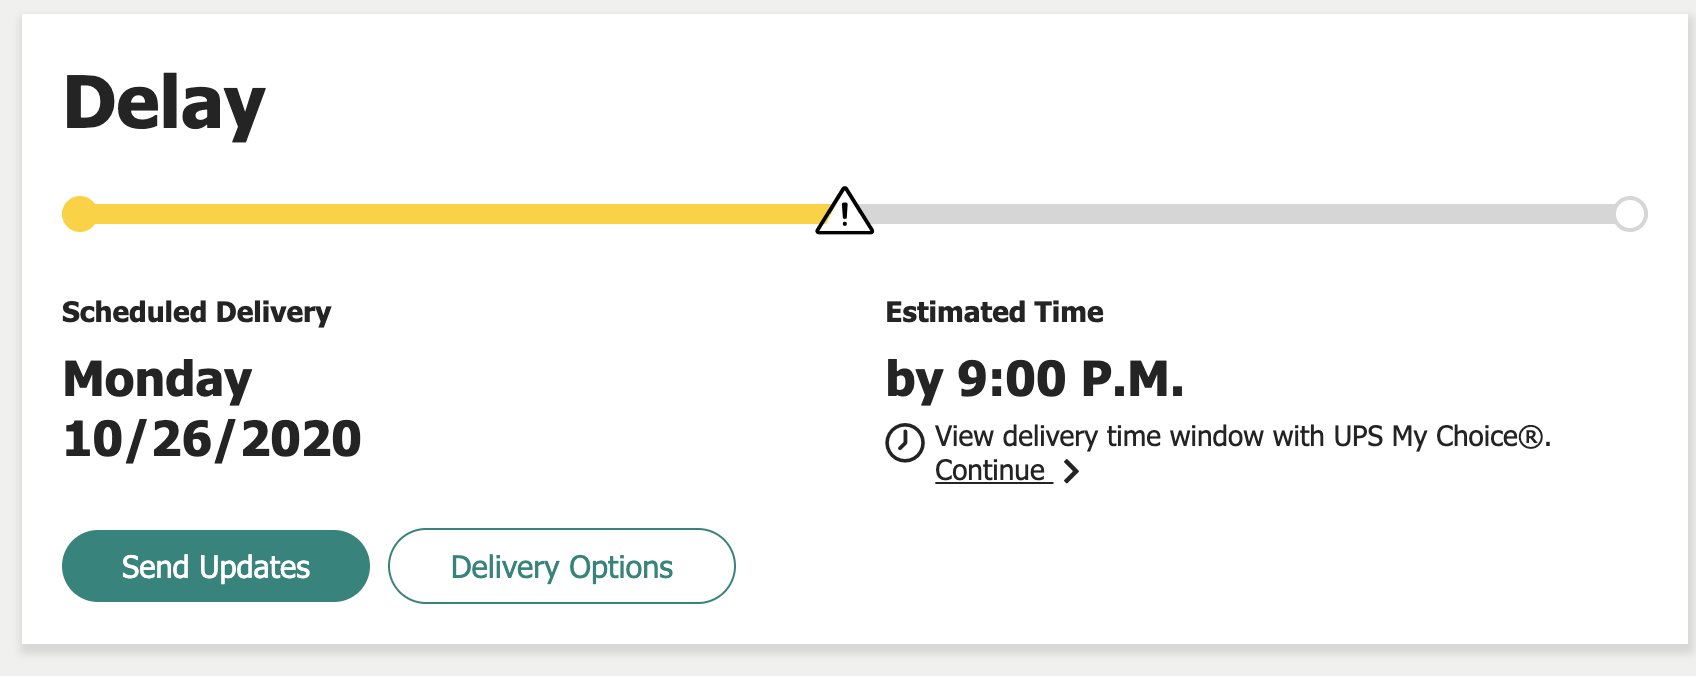The width and height of the screenshot is (1696, 676).
Task: Select the empty end circle of tracker
Action: point(1630,214)
